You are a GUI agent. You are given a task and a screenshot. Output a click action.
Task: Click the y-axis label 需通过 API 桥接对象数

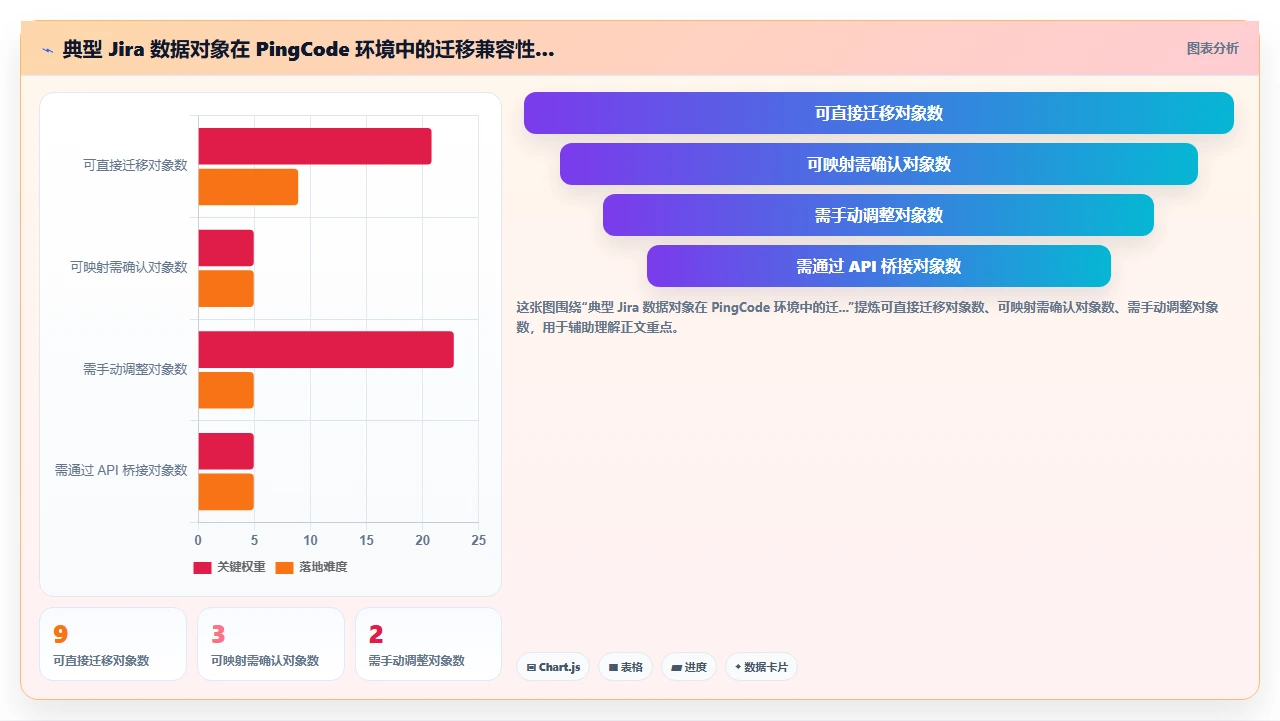tap(121, 471)
